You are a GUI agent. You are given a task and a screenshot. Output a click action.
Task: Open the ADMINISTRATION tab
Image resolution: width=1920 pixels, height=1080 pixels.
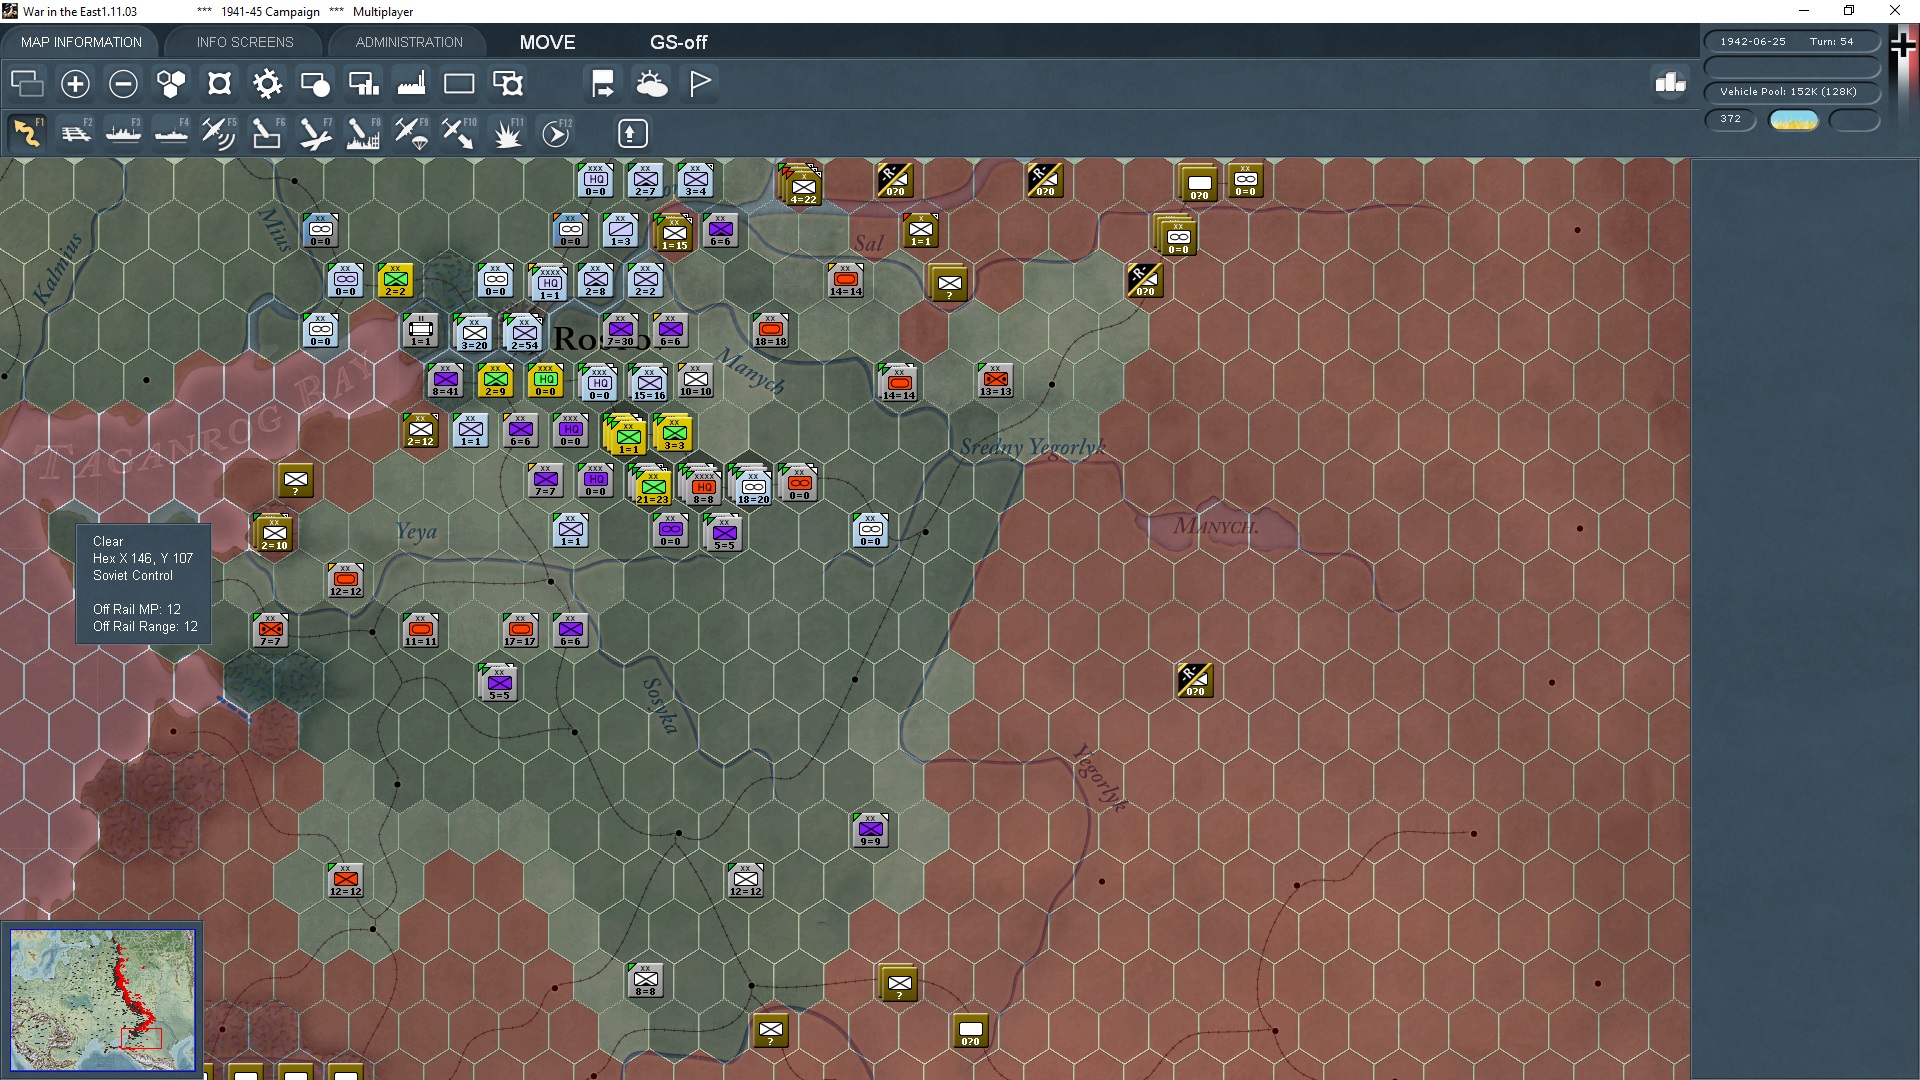point(409,42)
